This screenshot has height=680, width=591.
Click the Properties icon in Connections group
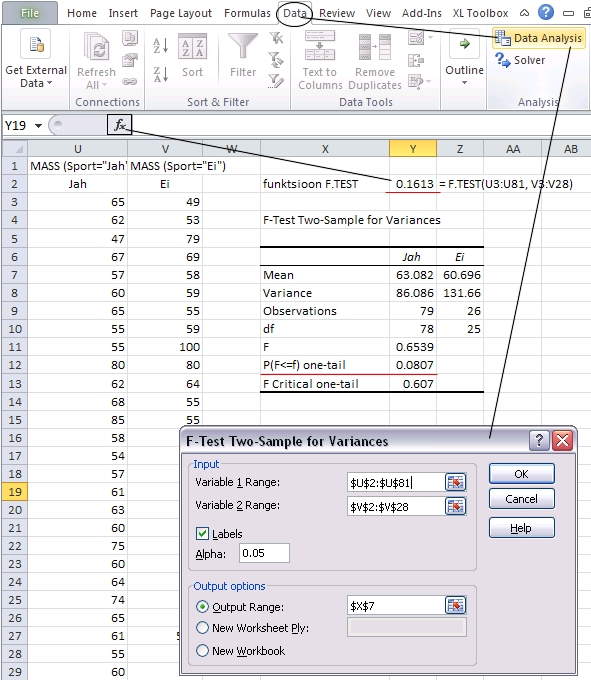tap(130, 60)
